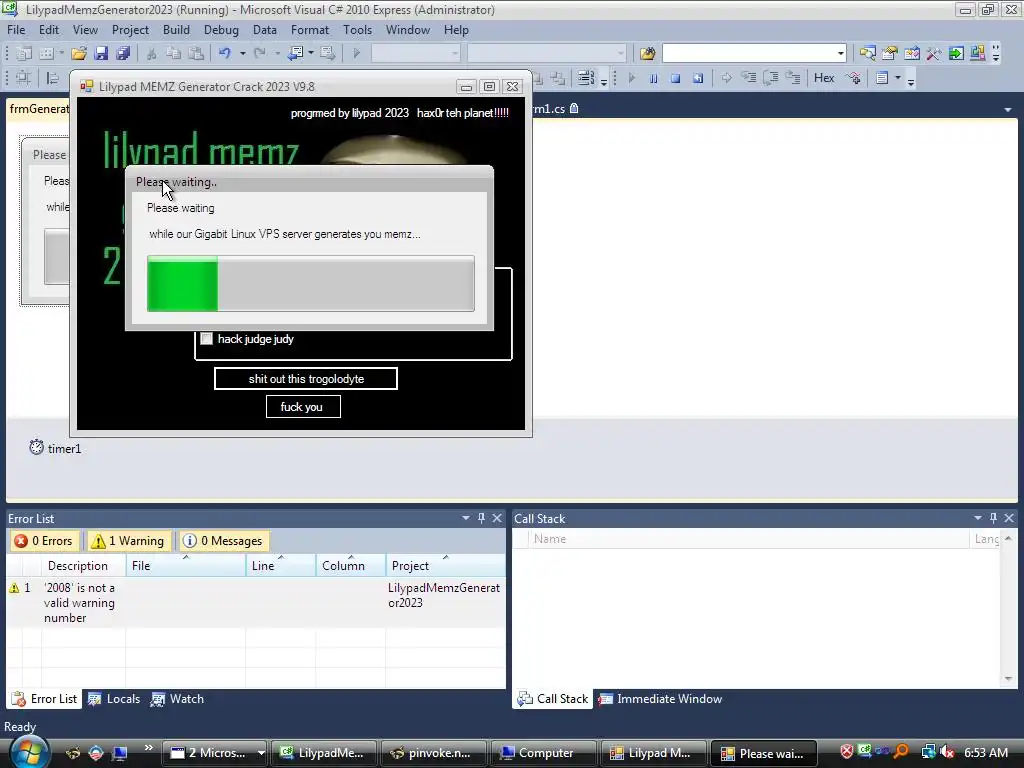1024x768 pixels.
Task: Click Show Next Statement arrow icon
Action: point(726,78)
